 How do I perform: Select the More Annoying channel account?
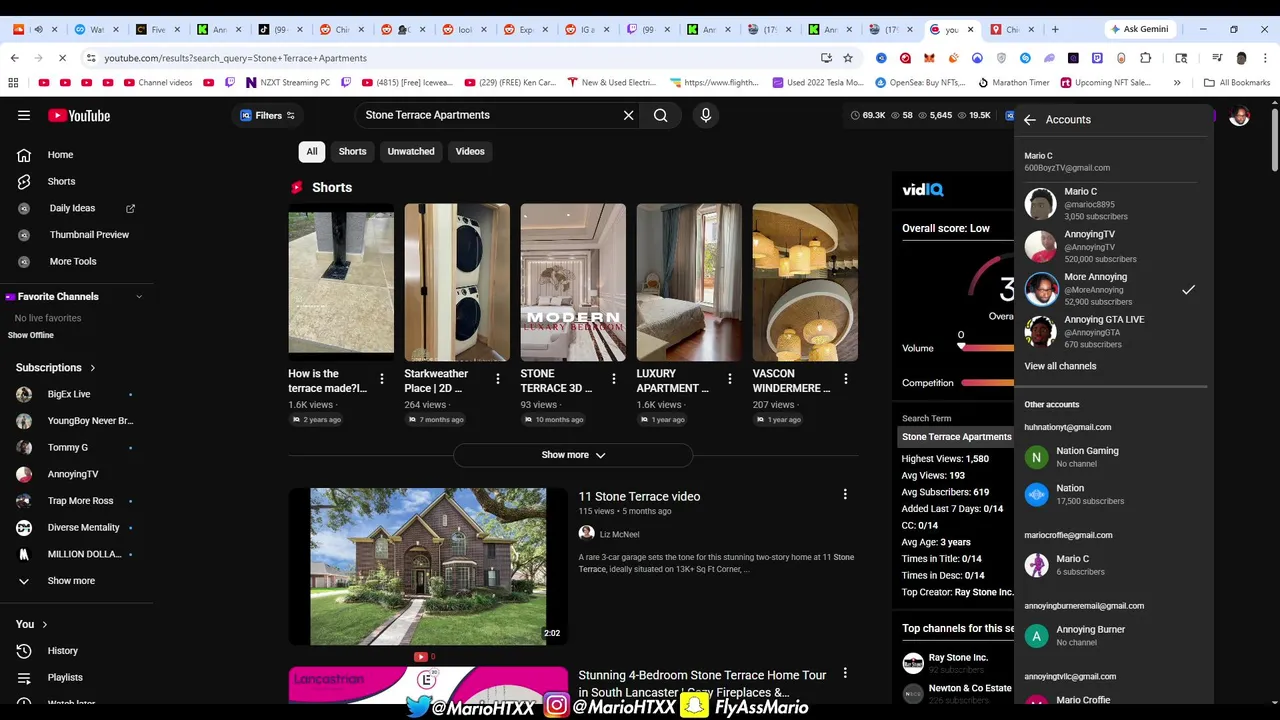tap(1110, 289)
